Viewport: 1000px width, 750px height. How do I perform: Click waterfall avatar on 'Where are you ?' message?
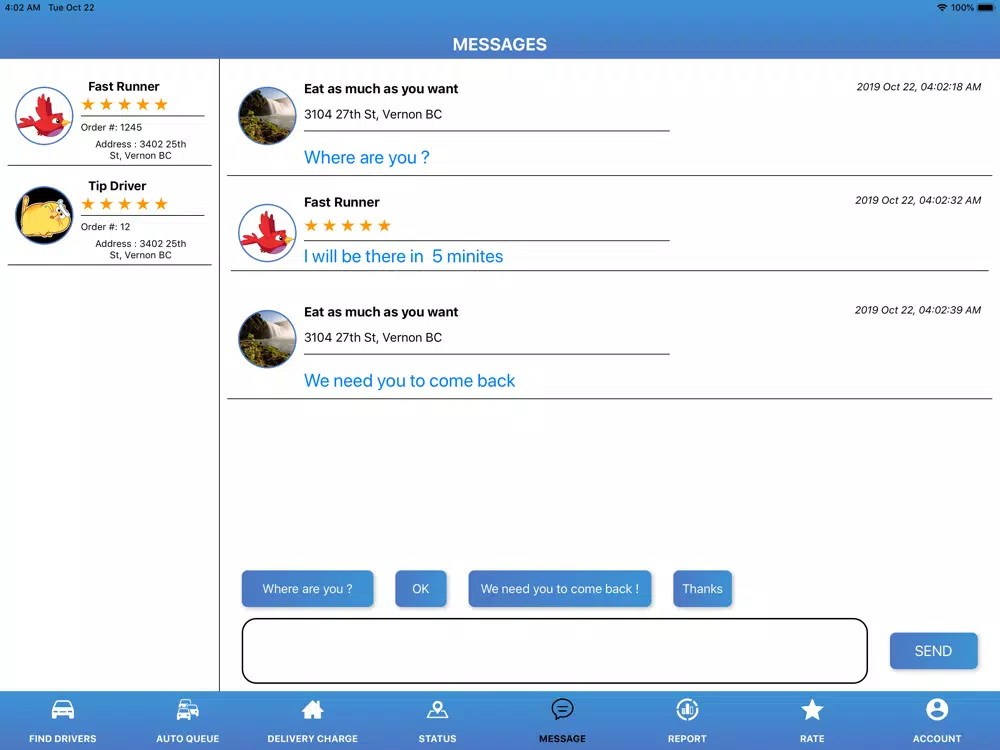click(267, 116)
